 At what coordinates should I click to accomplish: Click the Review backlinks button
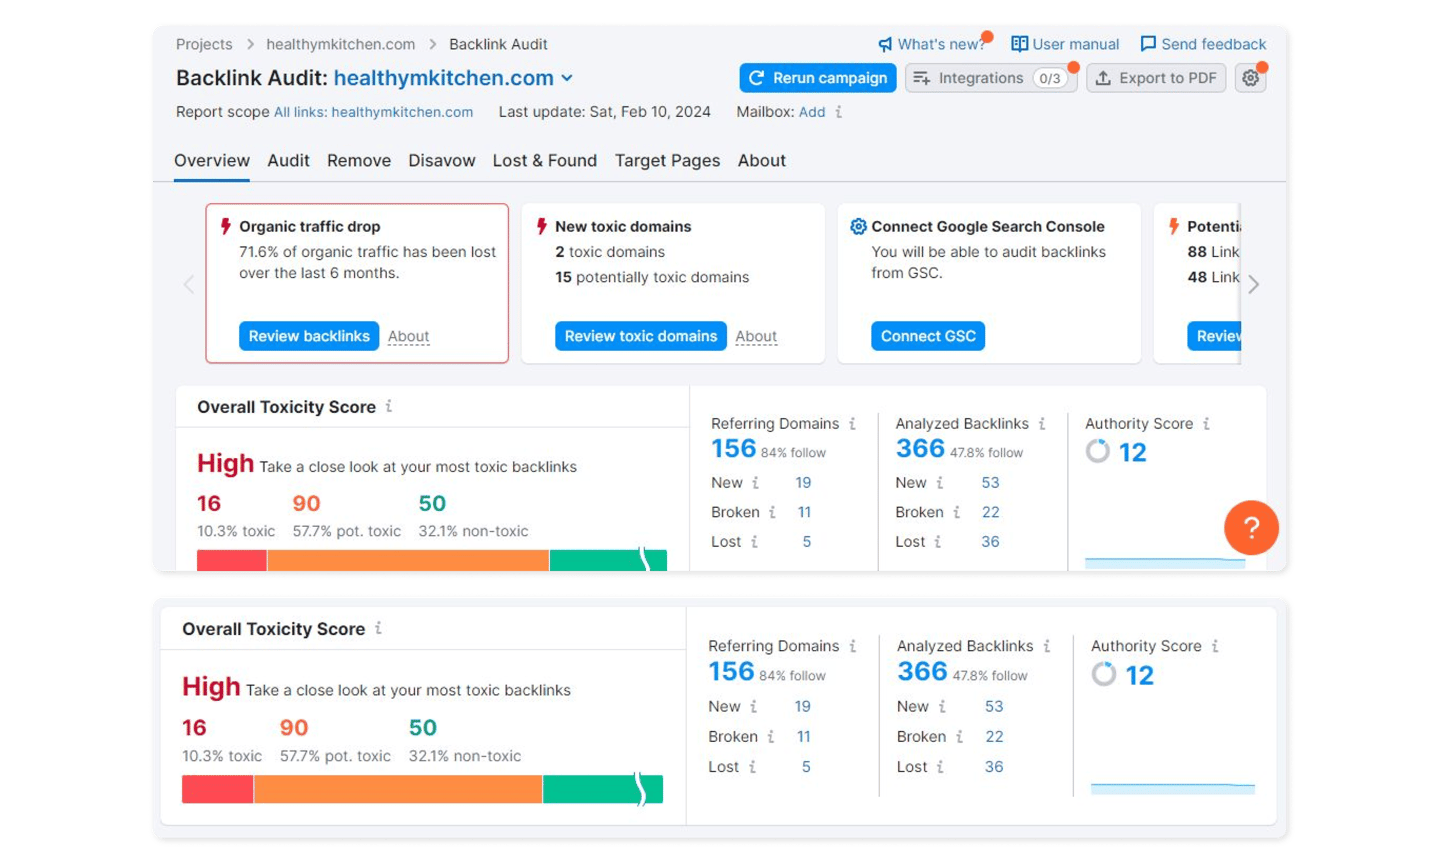click(x=309, y=336)
